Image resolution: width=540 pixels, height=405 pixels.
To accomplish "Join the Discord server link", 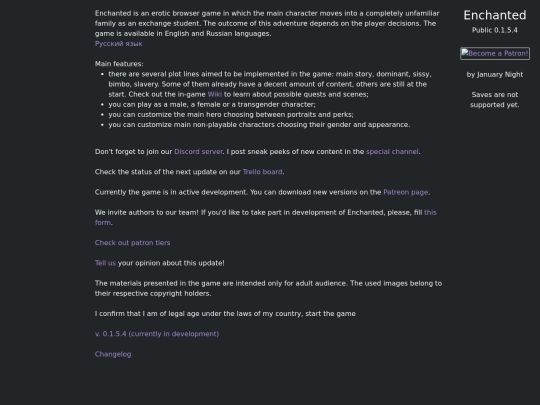I will [x=198, y=152].
